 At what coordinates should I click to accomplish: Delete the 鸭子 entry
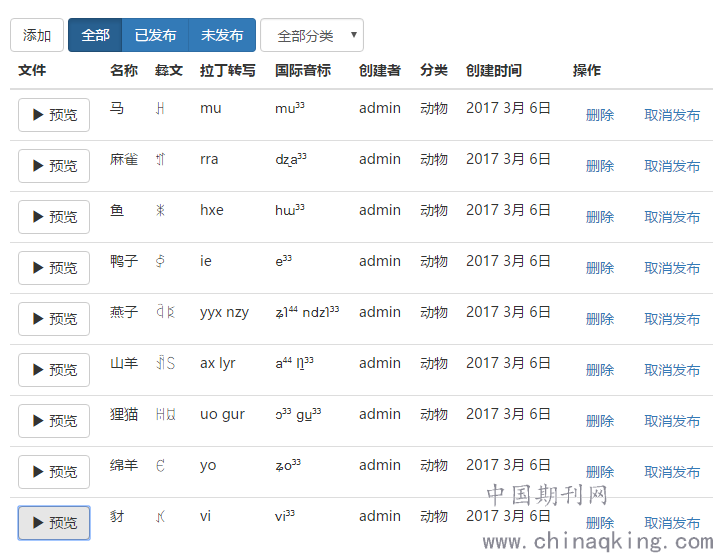(600, 268)
